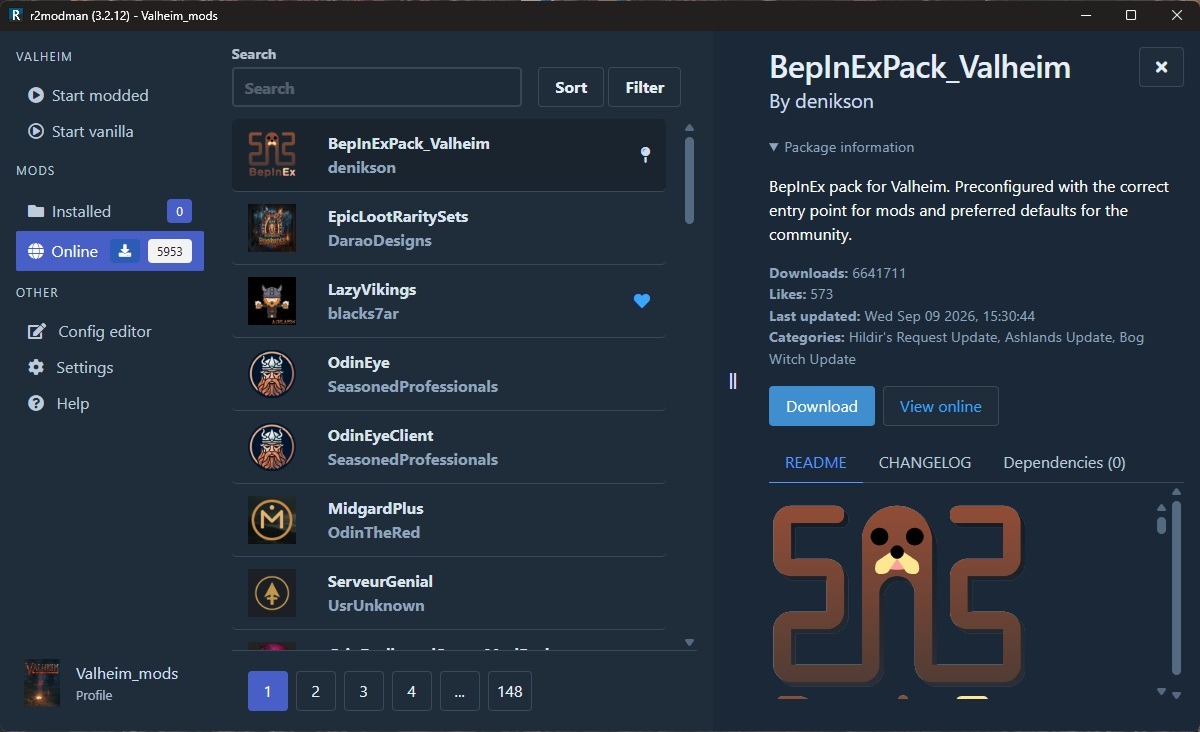Image resolution: width=1200 pixels, height=732 pixels.
Task: Click the Help question mark icon
Action: pyautogui.click(x=36, y=403)
